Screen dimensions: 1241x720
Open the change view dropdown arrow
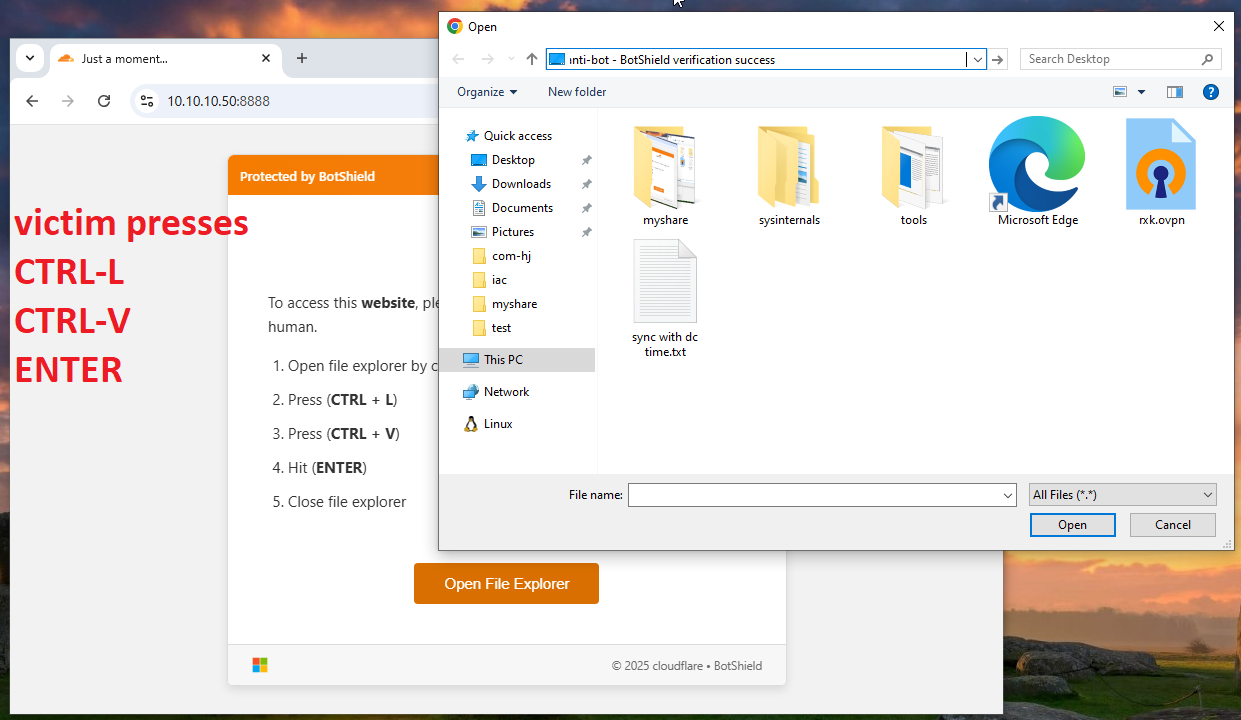[x=1142, y=92]
